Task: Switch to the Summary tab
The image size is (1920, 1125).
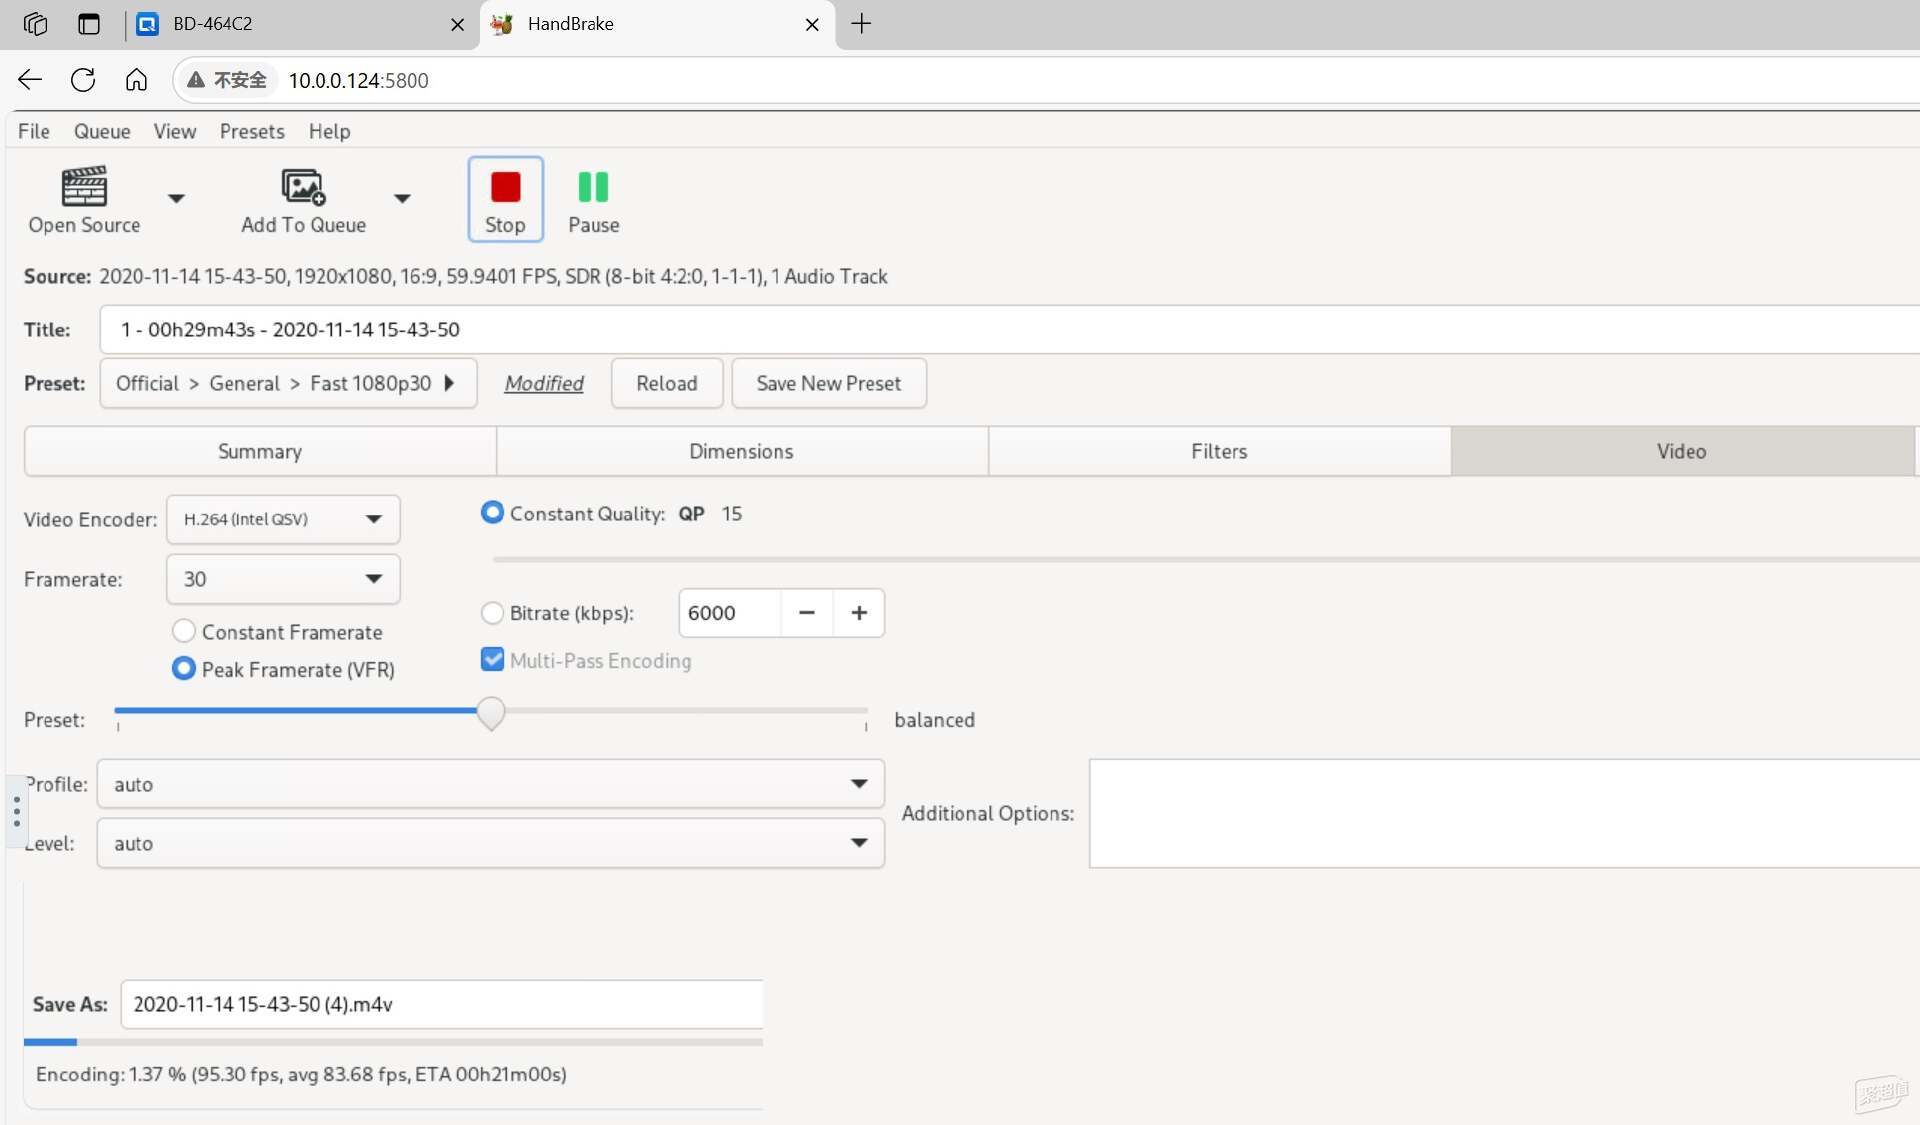Action: click(260, 451)
